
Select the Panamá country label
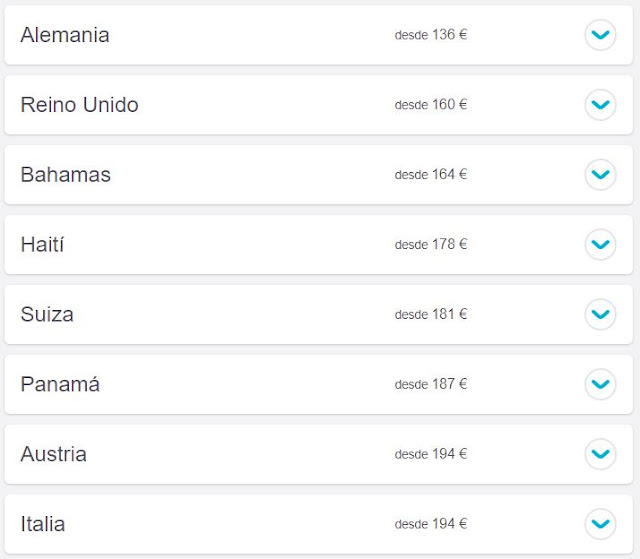point(60,384)
